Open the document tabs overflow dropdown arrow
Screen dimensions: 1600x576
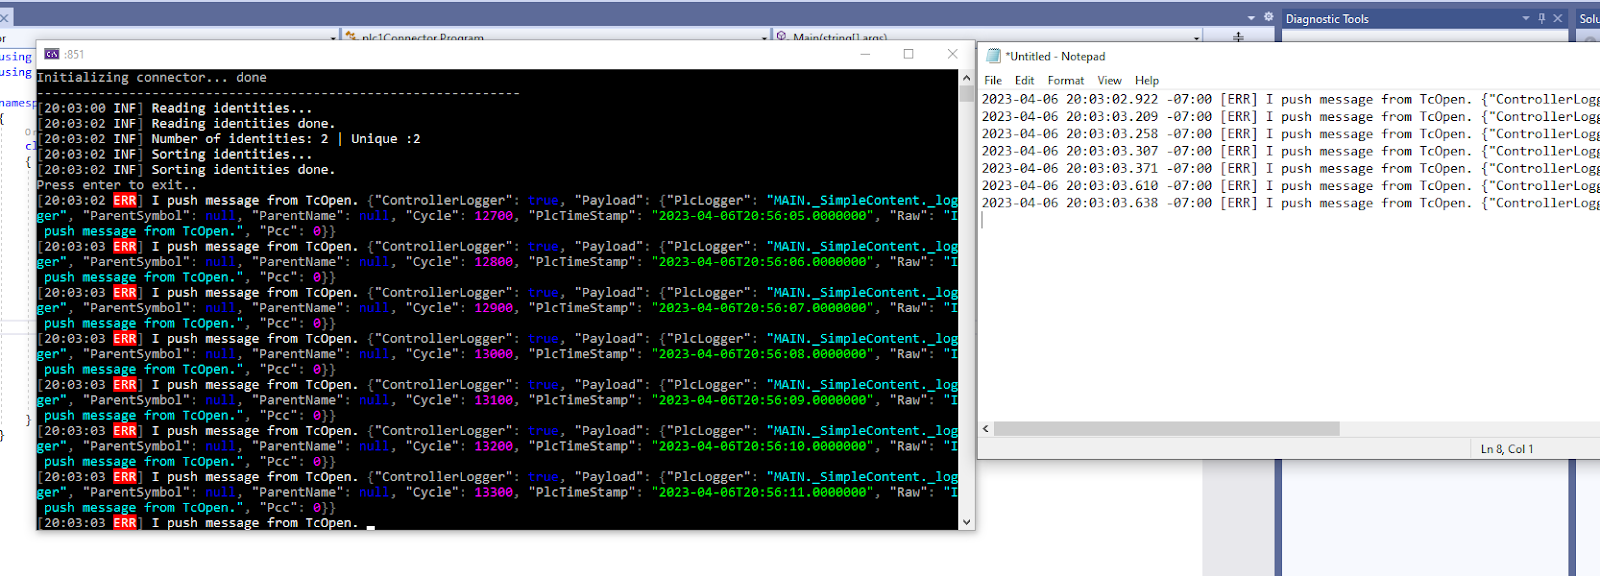[1251, 18]
